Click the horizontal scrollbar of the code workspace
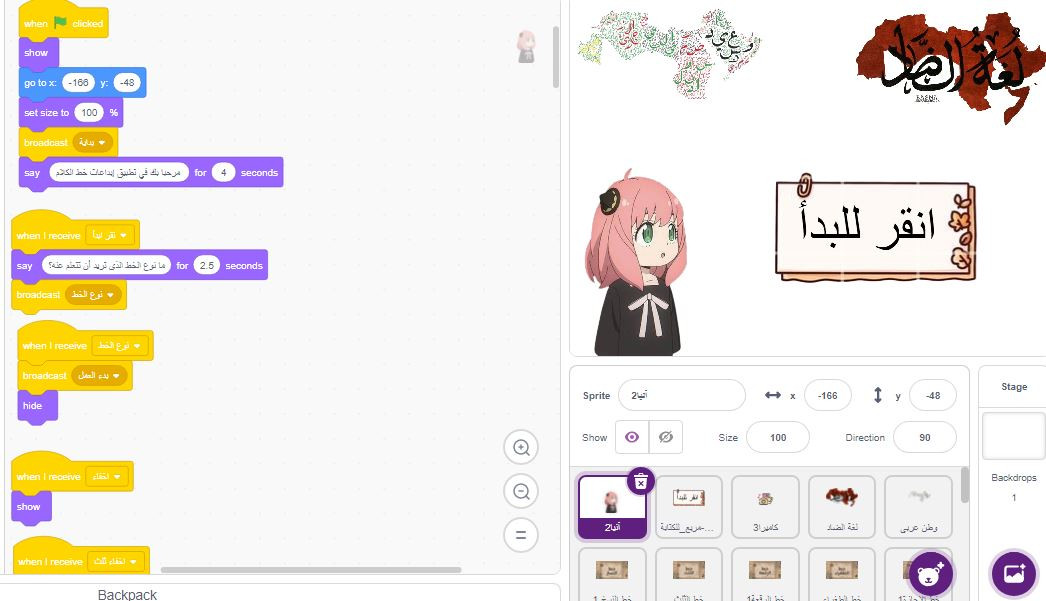The width and height of the screenshot is (1046, 601). pyautogui.click(x=311, y=570)
